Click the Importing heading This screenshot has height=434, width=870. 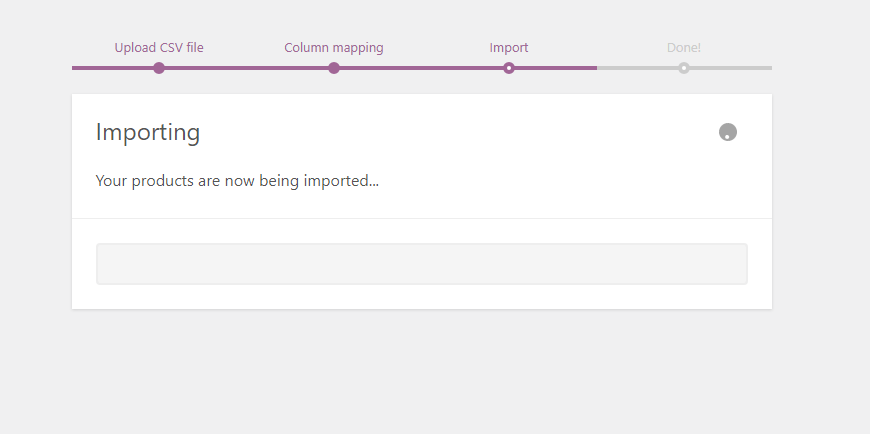[148, 132]
